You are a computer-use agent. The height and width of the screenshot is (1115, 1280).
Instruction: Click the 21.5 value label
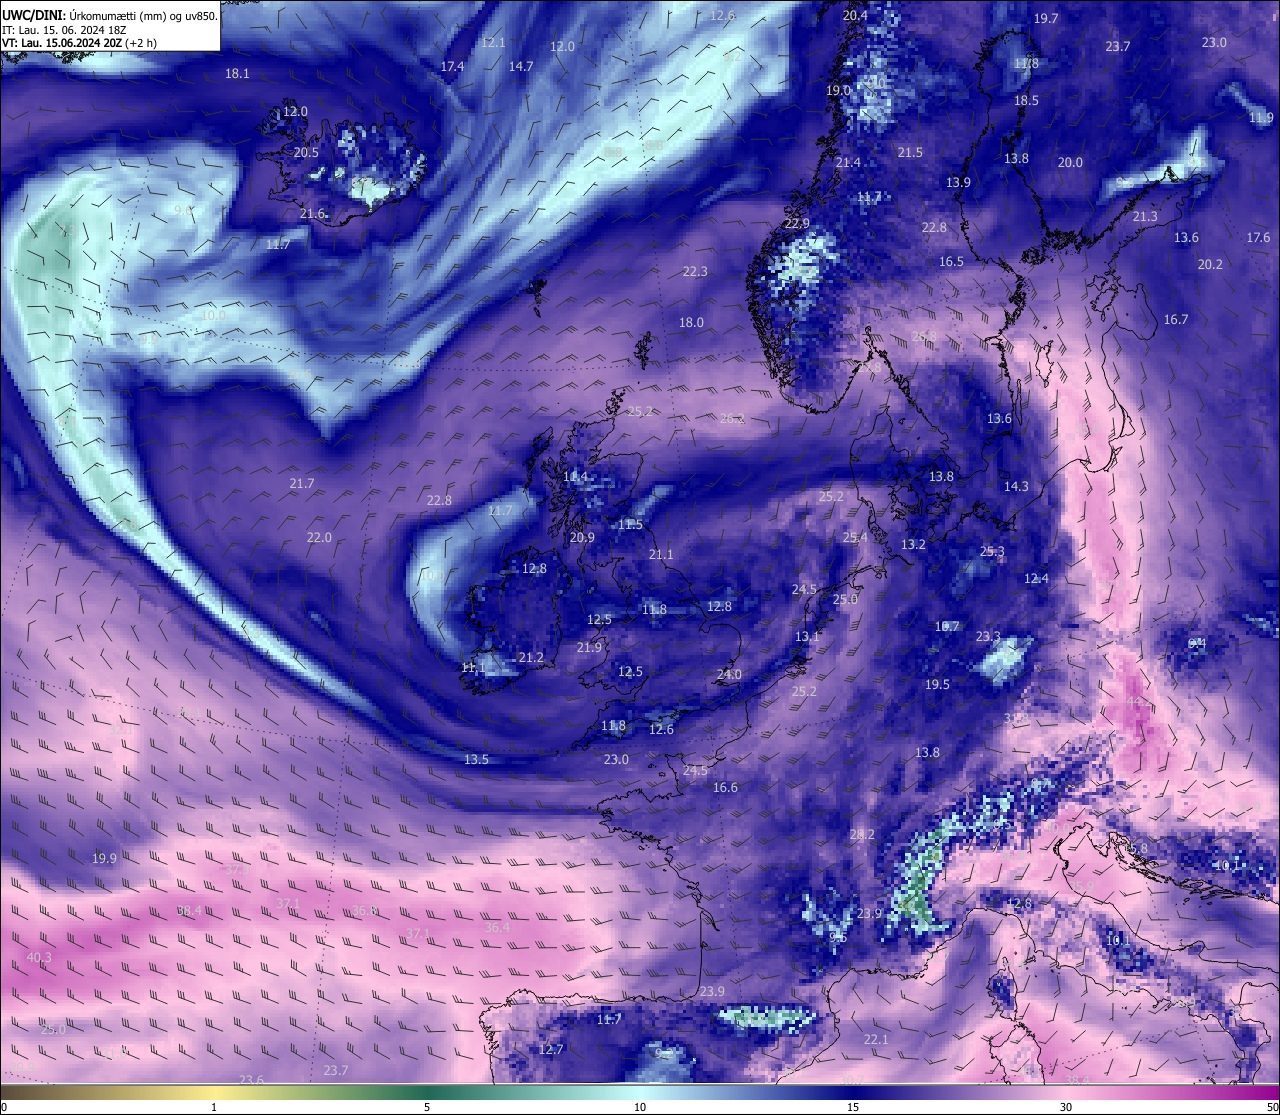910,153
